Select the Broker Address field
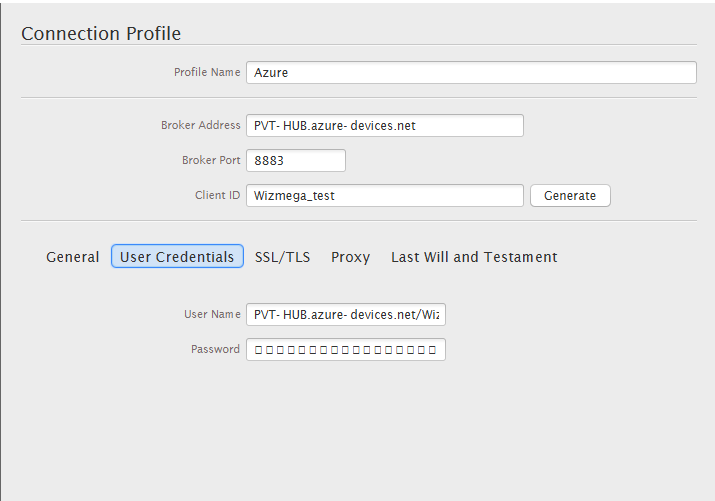 pos(384,125)
